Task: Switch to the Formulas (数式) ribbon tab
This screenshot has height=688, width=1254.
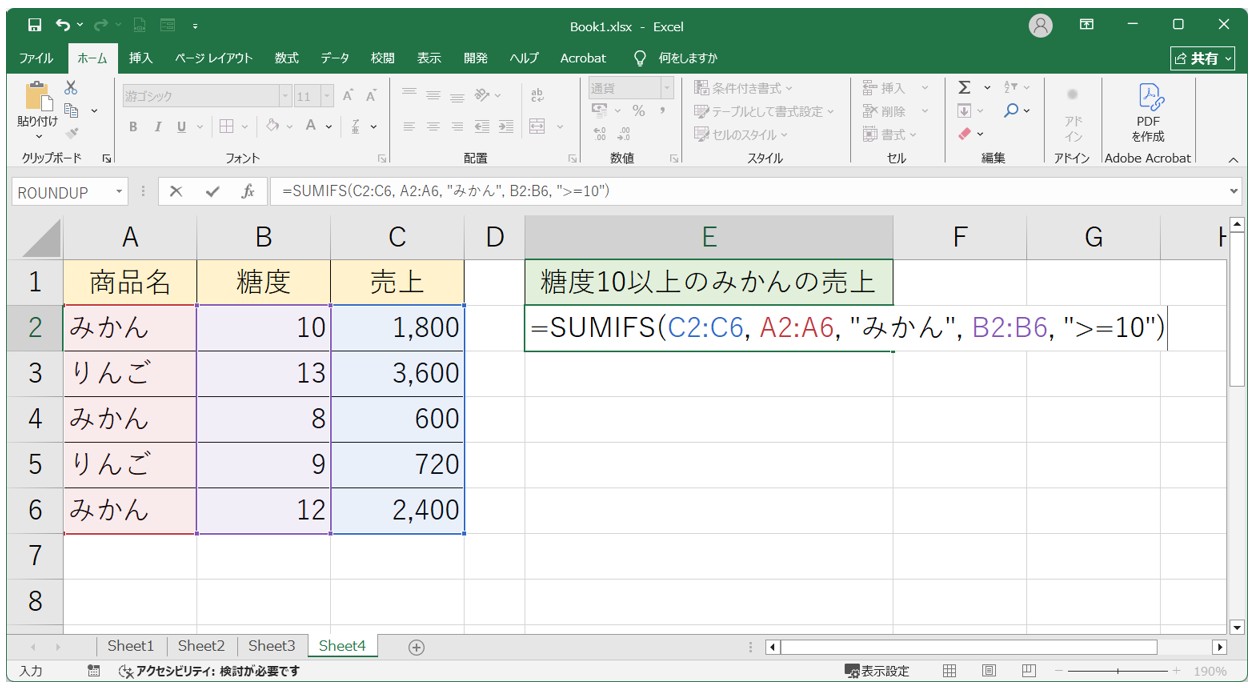Action: [287, 58]
